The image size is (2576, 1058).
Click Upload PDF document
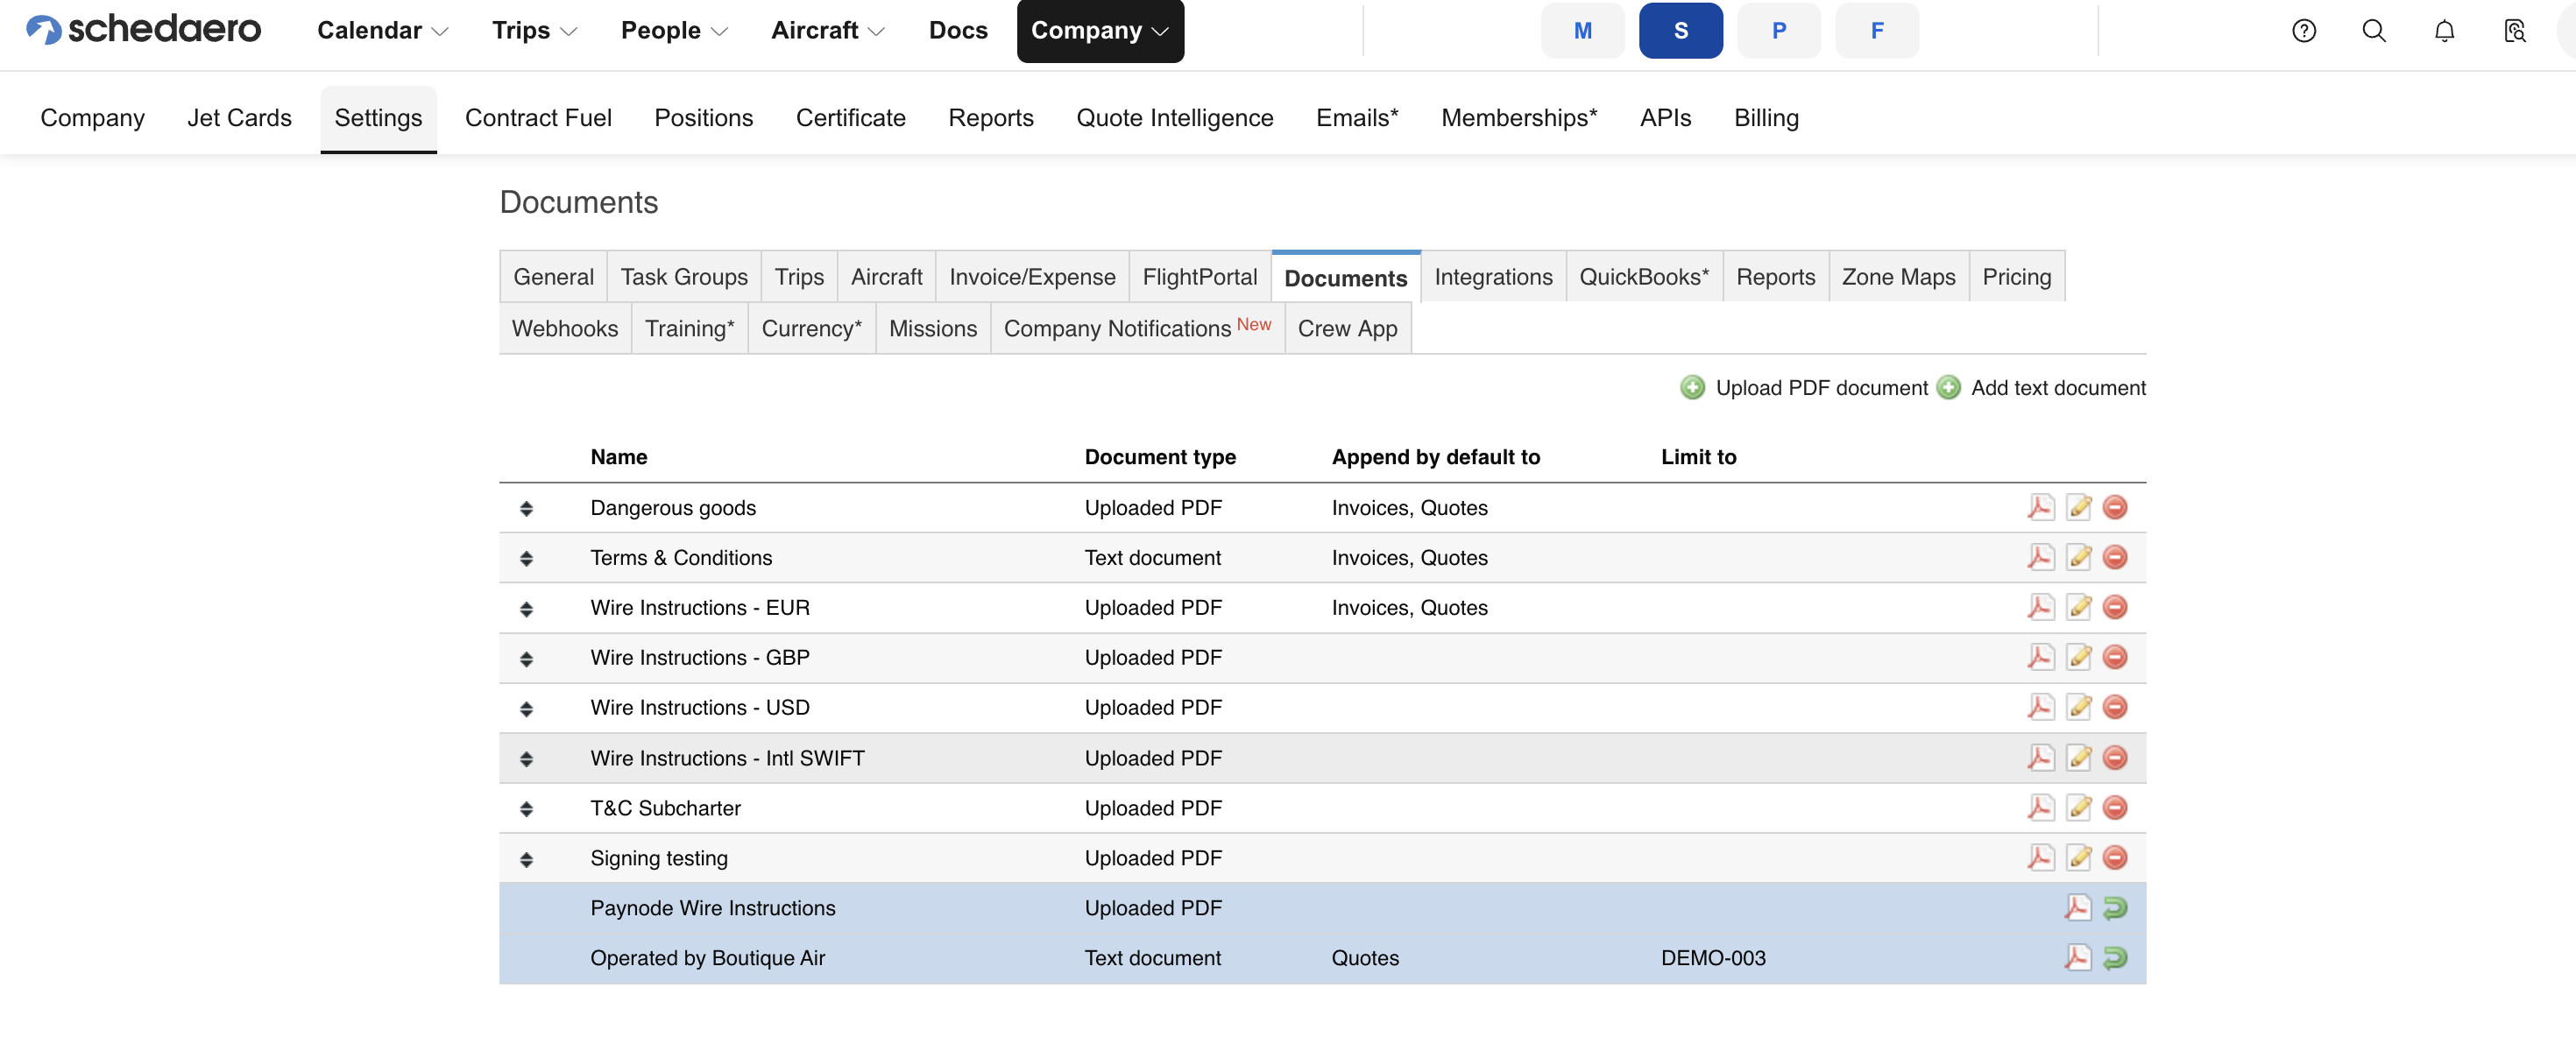pyautogui.click(x=1820, y=388)
